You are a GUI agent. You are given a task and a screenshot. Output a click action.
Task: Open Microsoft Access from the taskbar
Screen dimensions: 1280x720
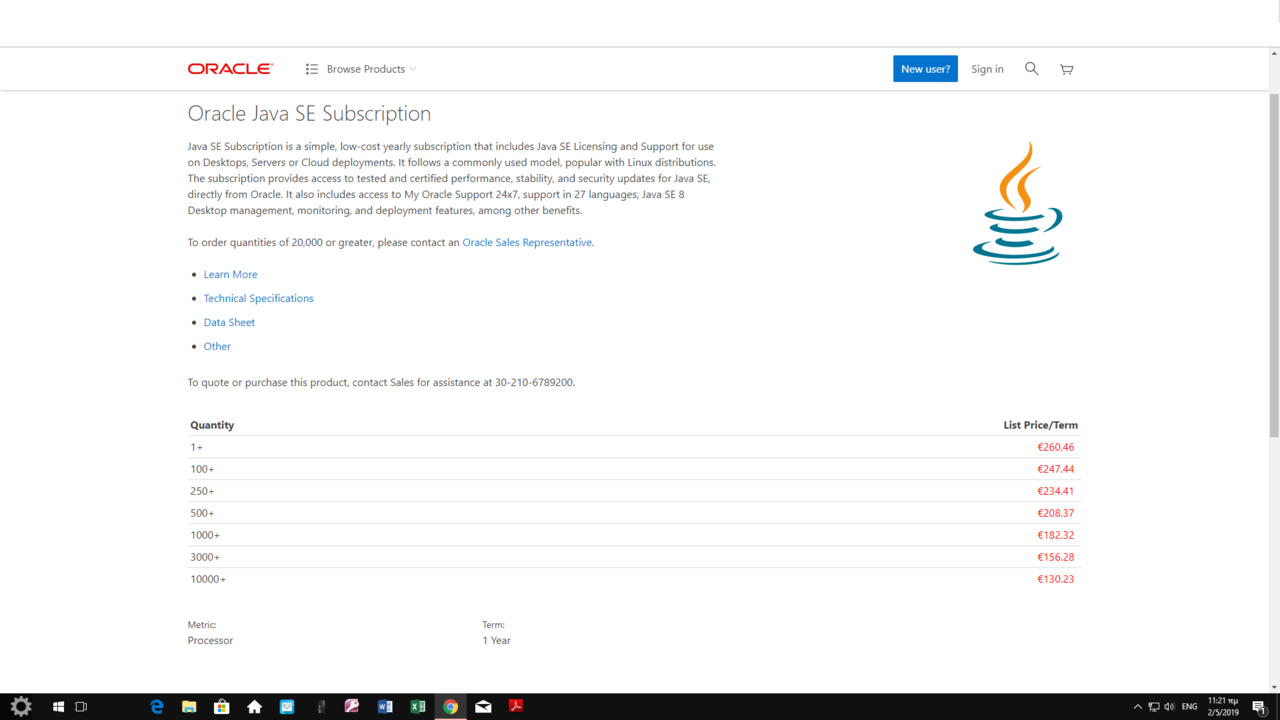pos(352,706)
